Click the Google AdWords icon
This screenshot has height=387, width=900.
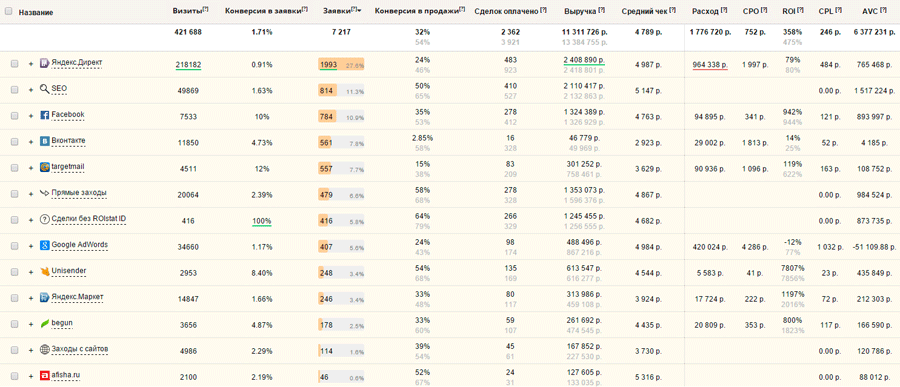click(x=44, y=245)
